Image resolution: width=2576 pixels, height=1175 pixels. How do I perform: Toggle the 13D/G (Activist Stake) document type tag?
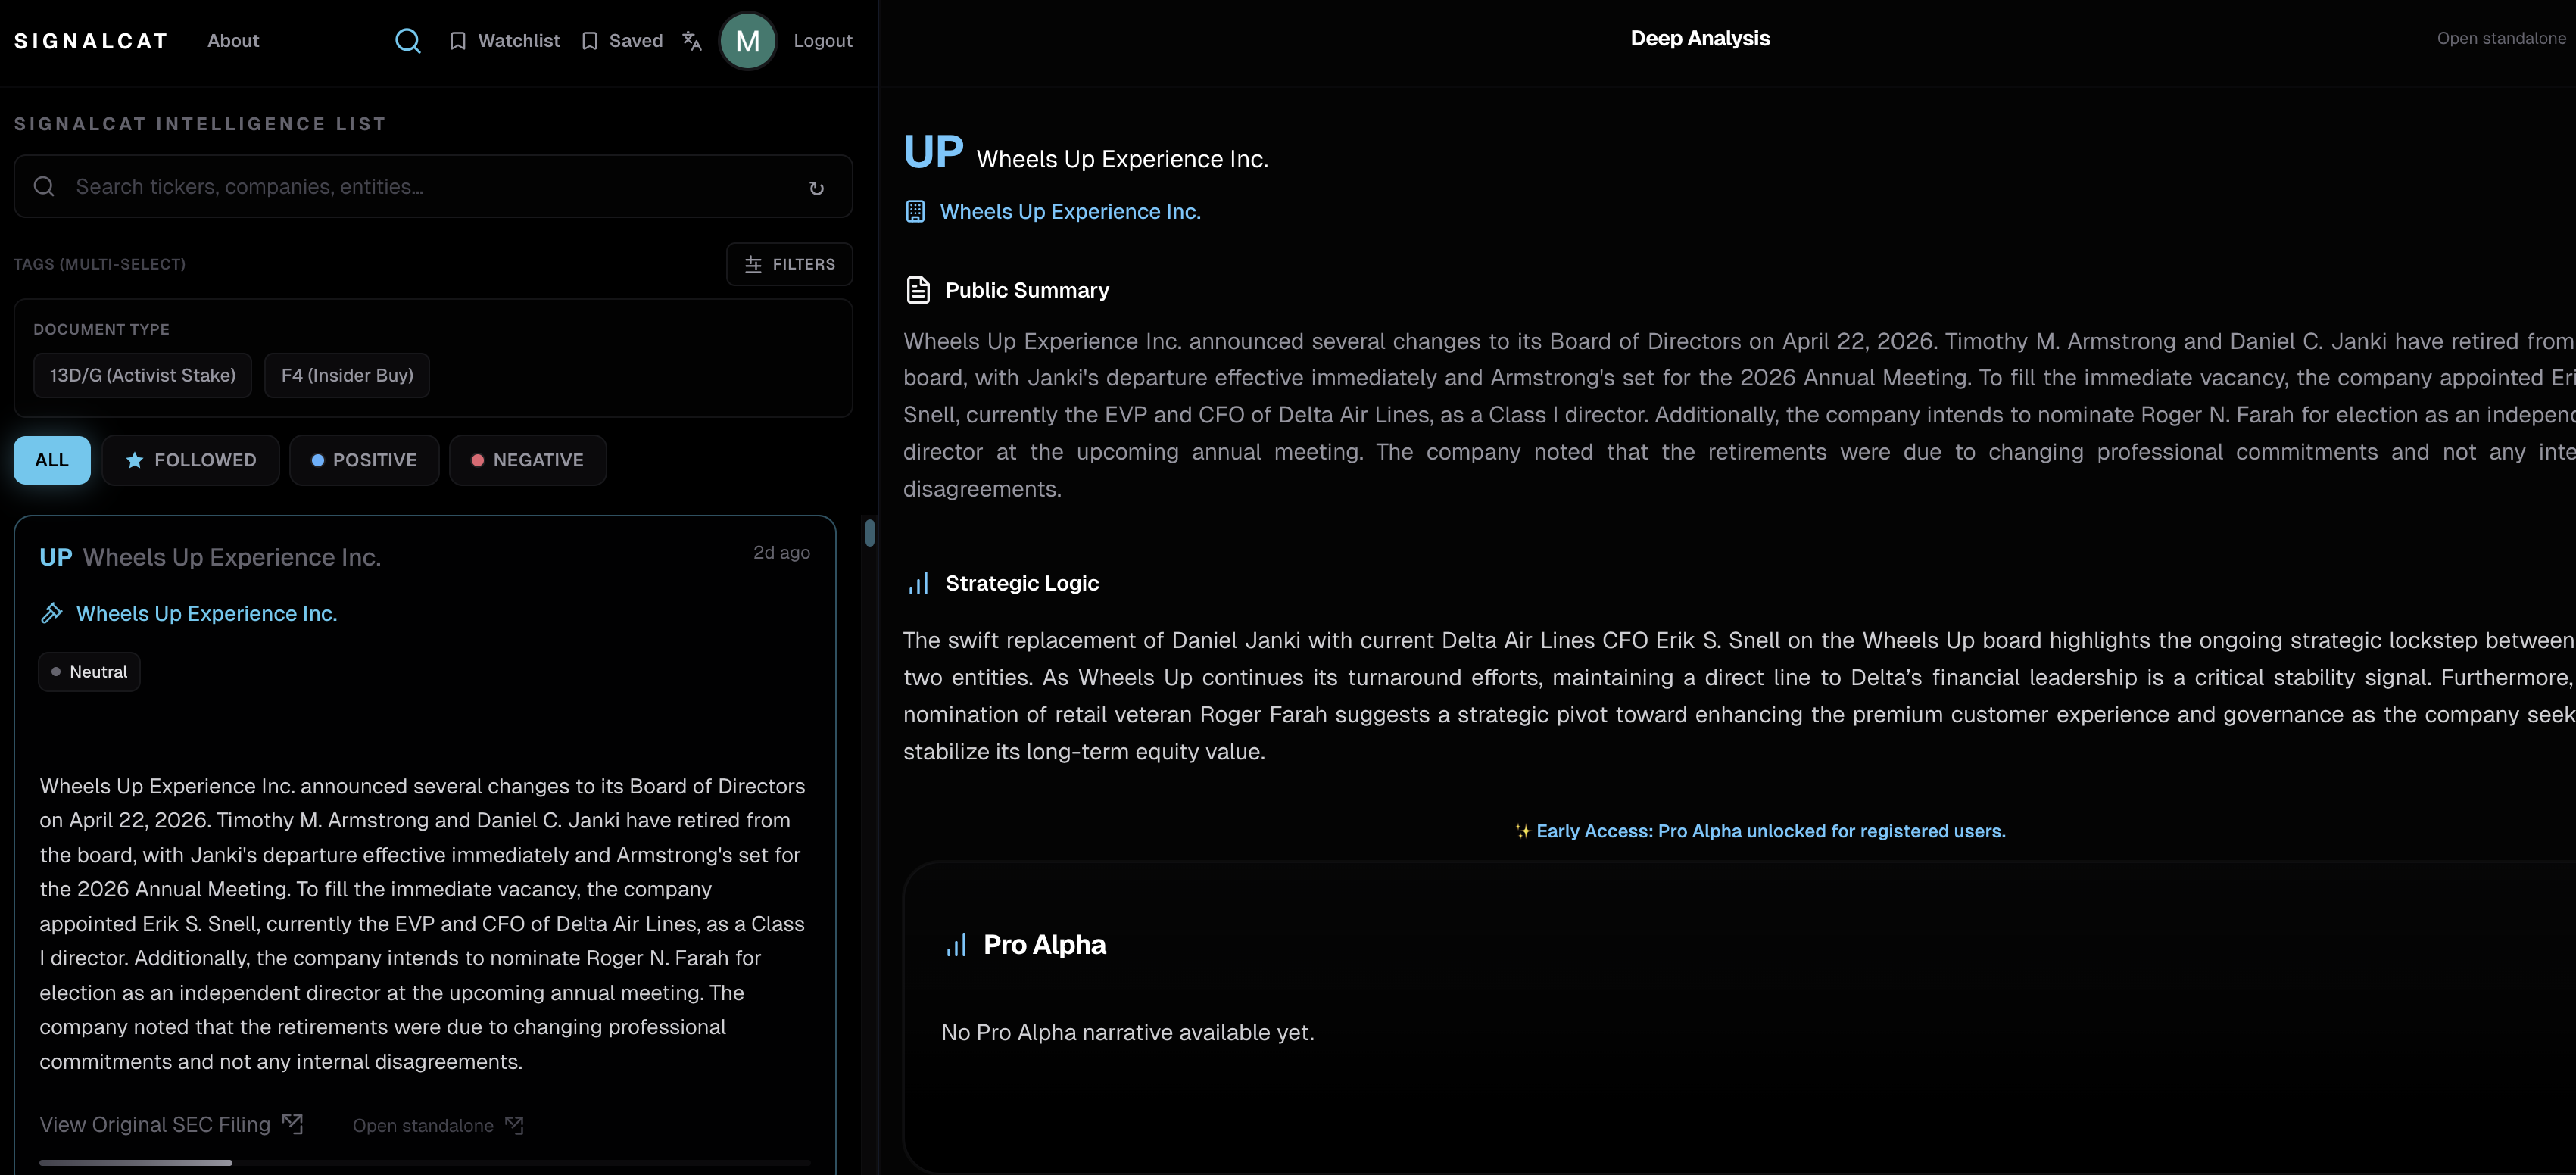tap(143, 375)
